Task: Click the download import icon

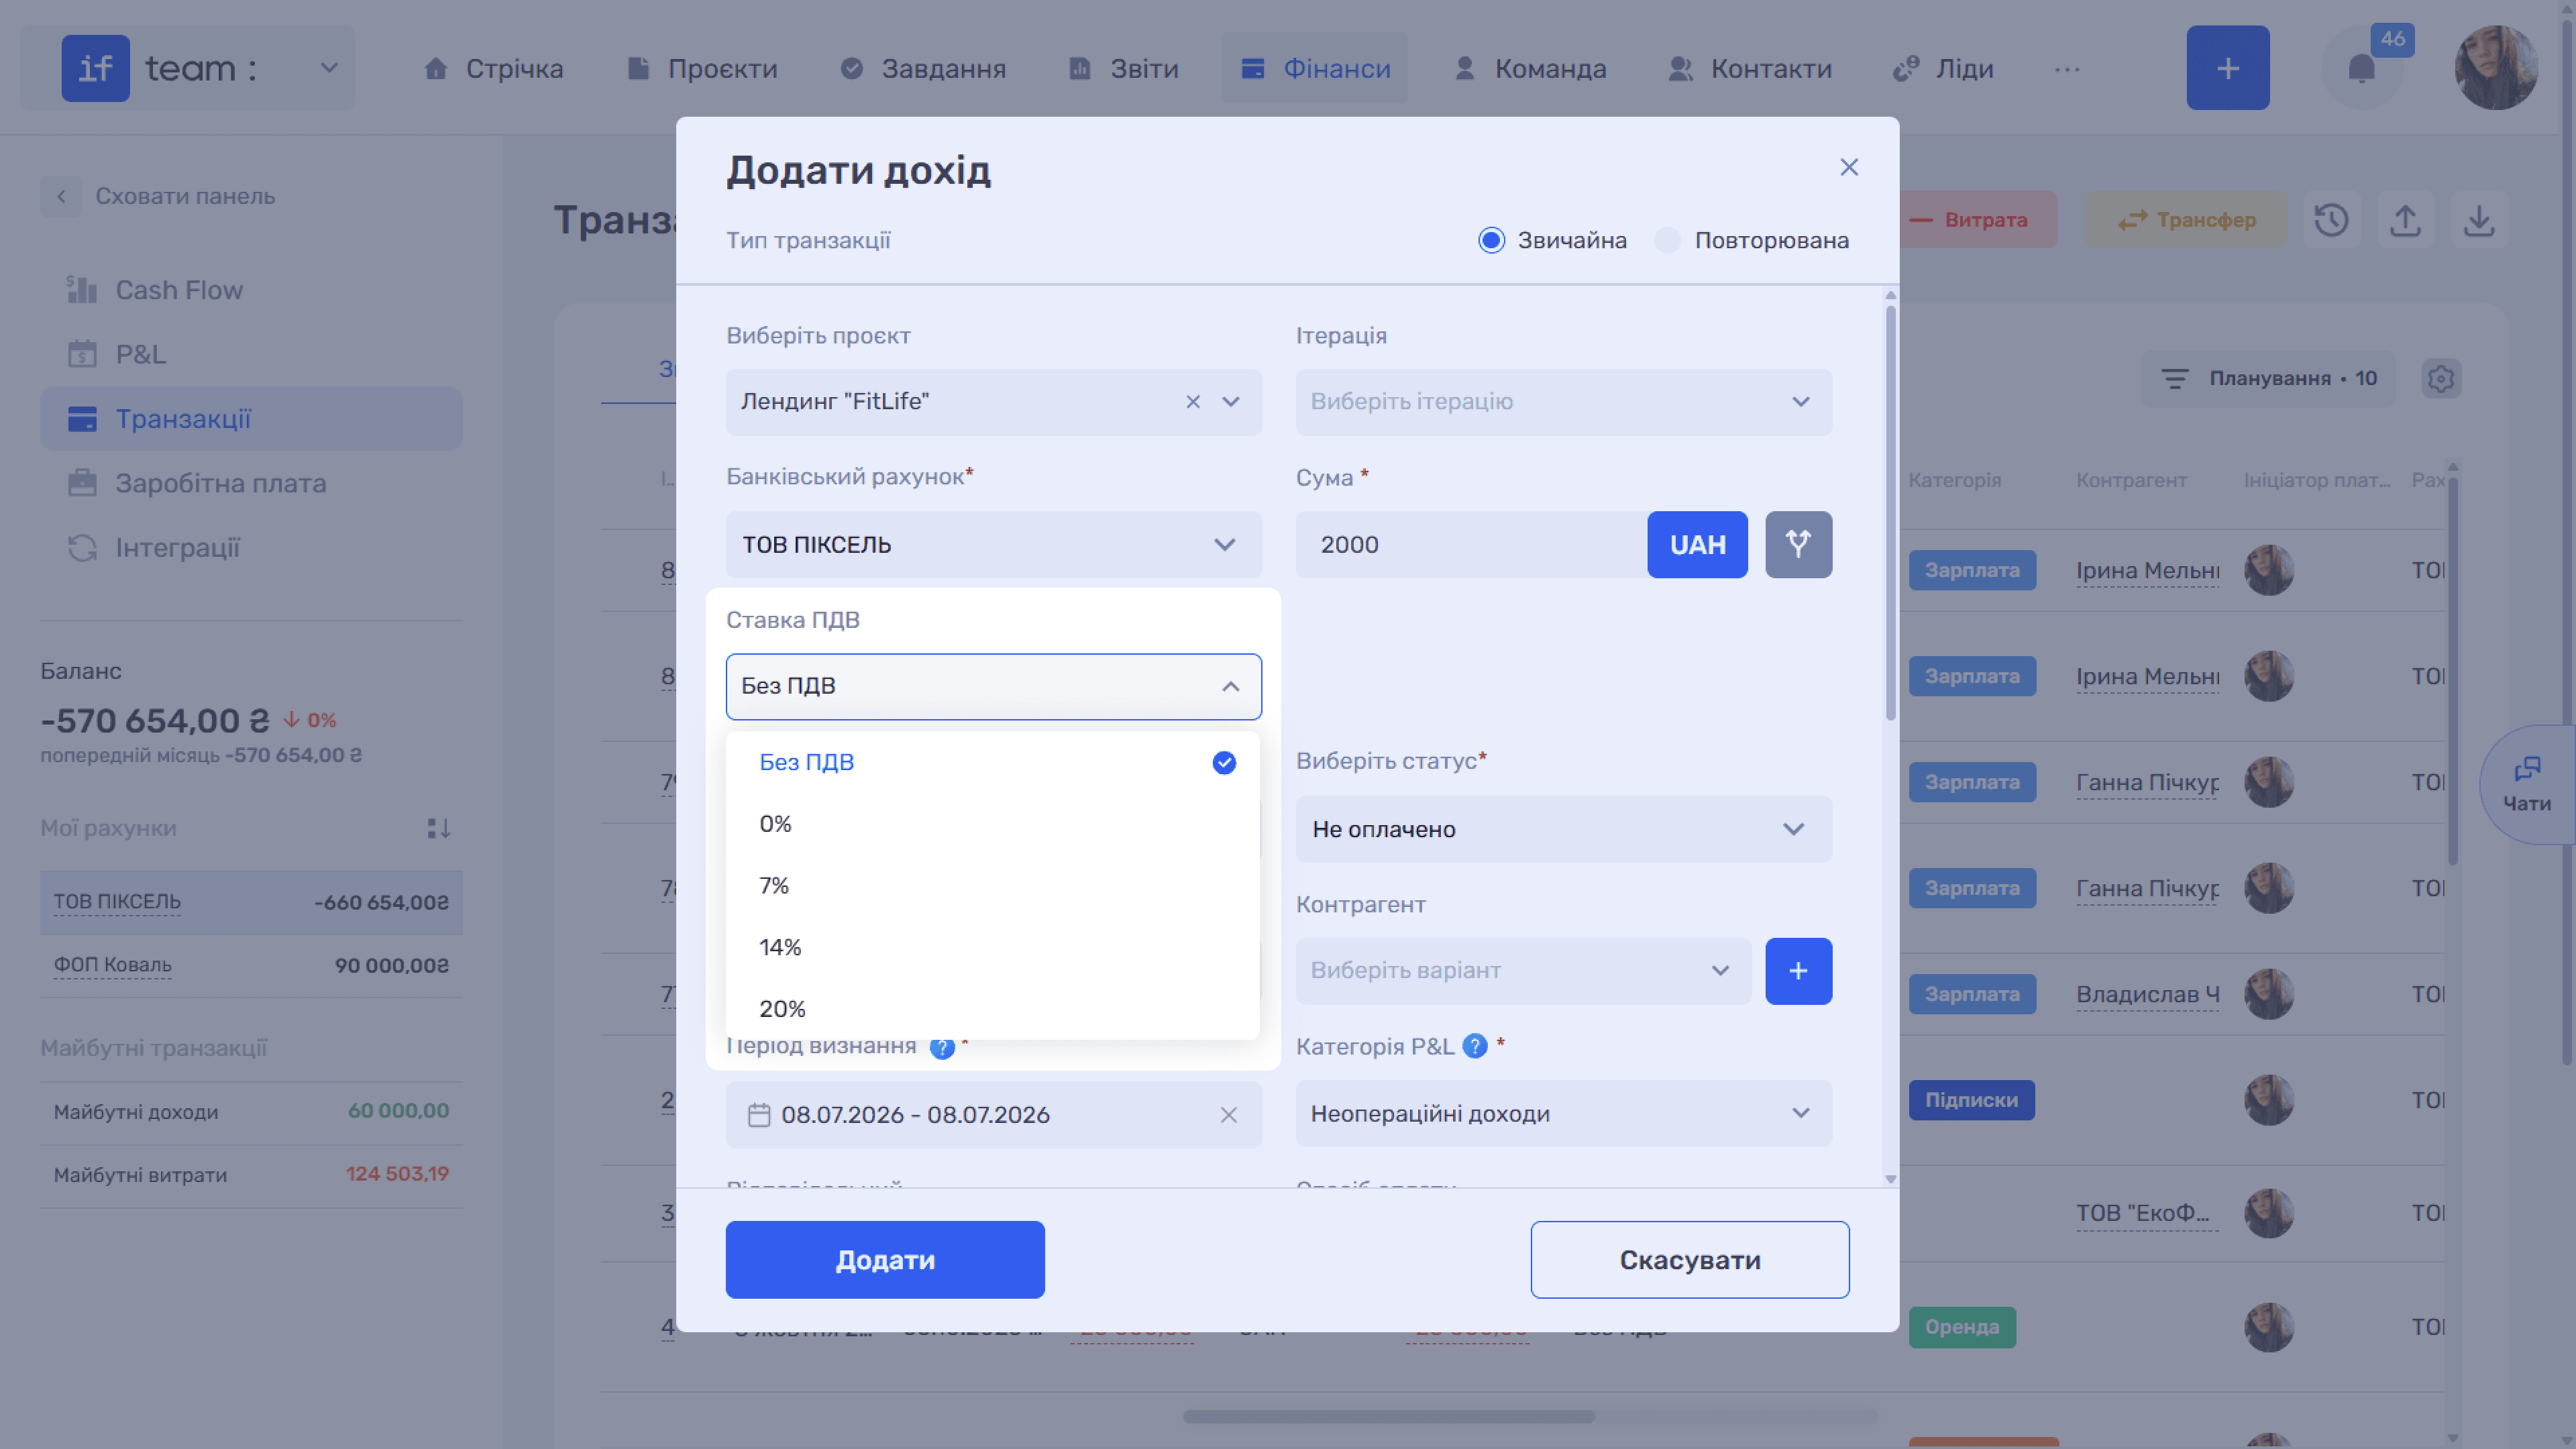Action: click(x=2479, y=219)
